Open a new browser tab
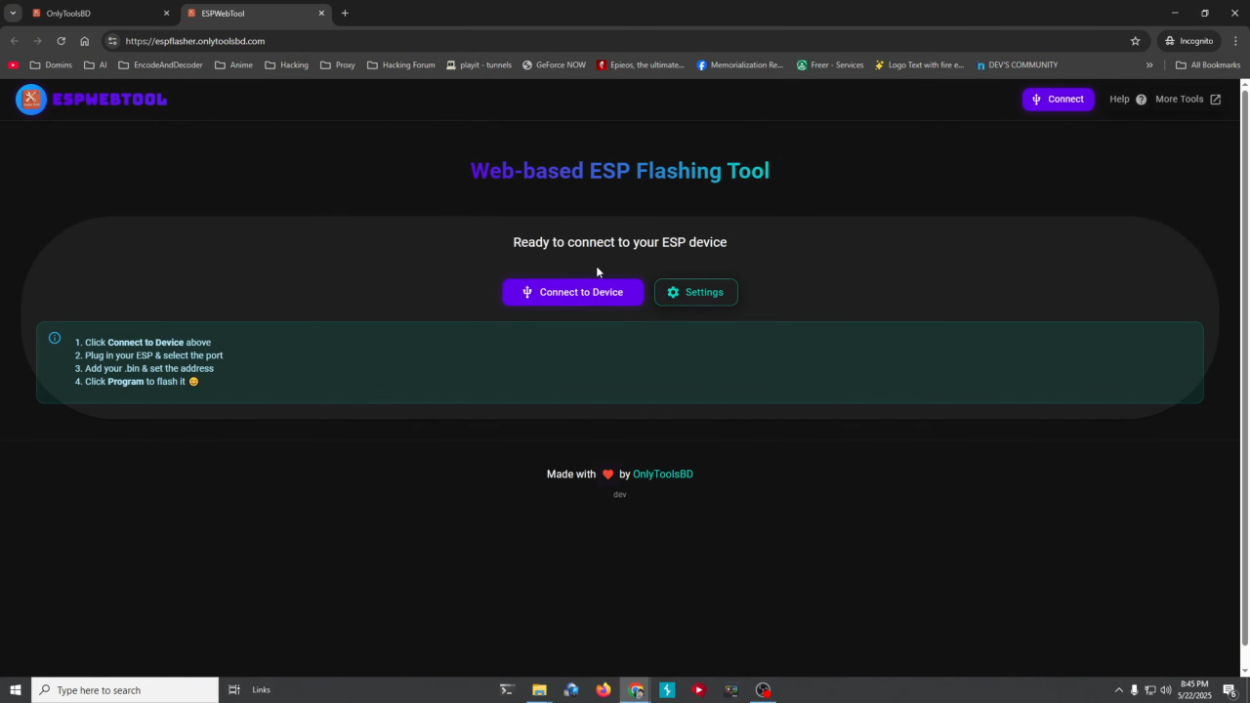1250x703 pixels. [x=345, y=13]
